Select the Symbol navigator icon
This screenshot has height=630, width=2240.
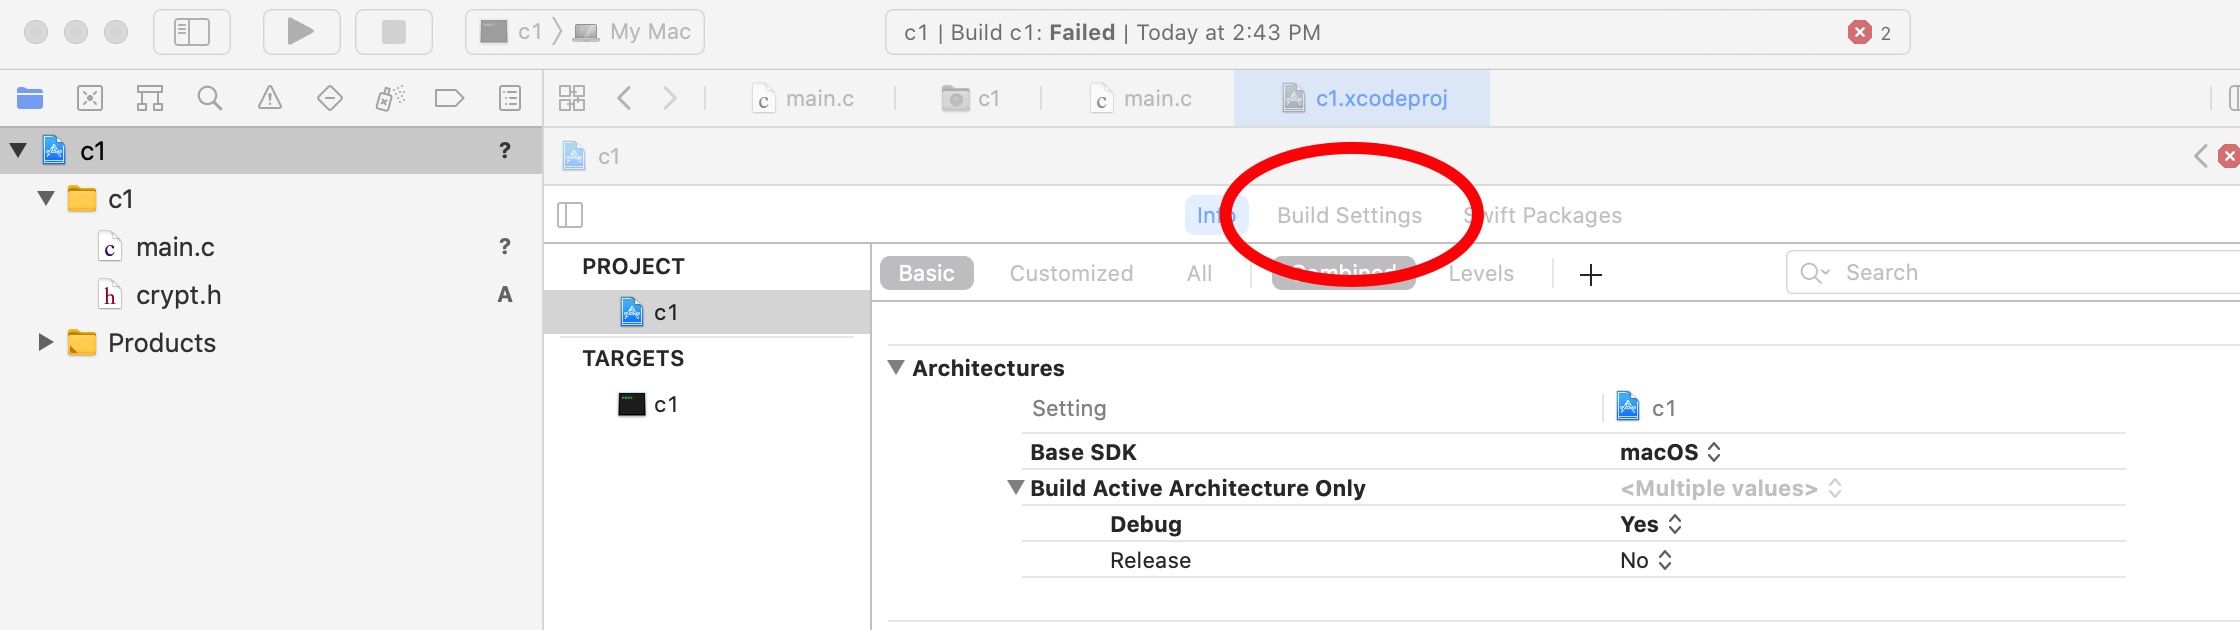(150, 98)
